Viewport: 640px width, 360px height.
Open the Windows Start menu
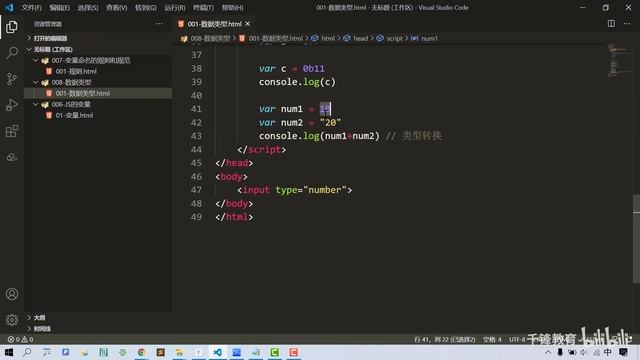[x=9, y=352]
